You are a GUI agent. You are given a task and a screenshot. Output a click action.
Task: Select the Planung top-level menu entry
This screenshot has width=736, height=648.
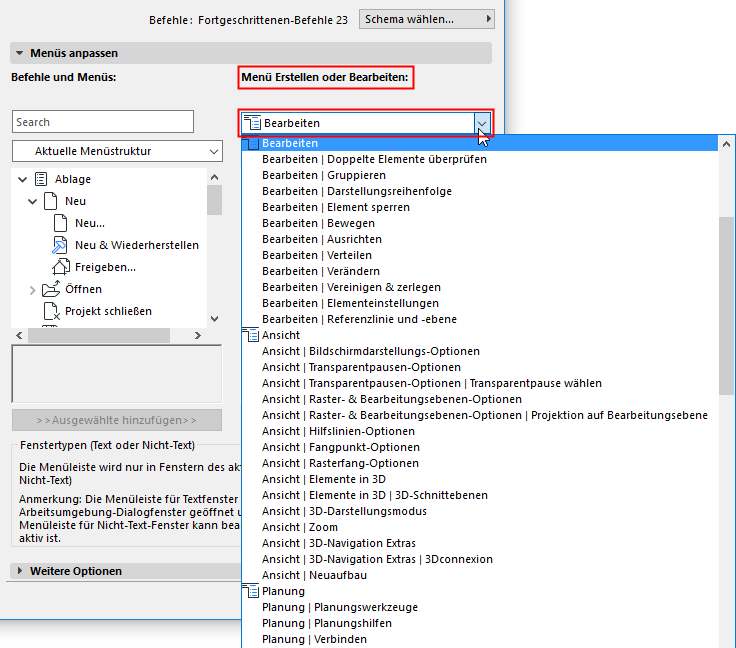283,591
